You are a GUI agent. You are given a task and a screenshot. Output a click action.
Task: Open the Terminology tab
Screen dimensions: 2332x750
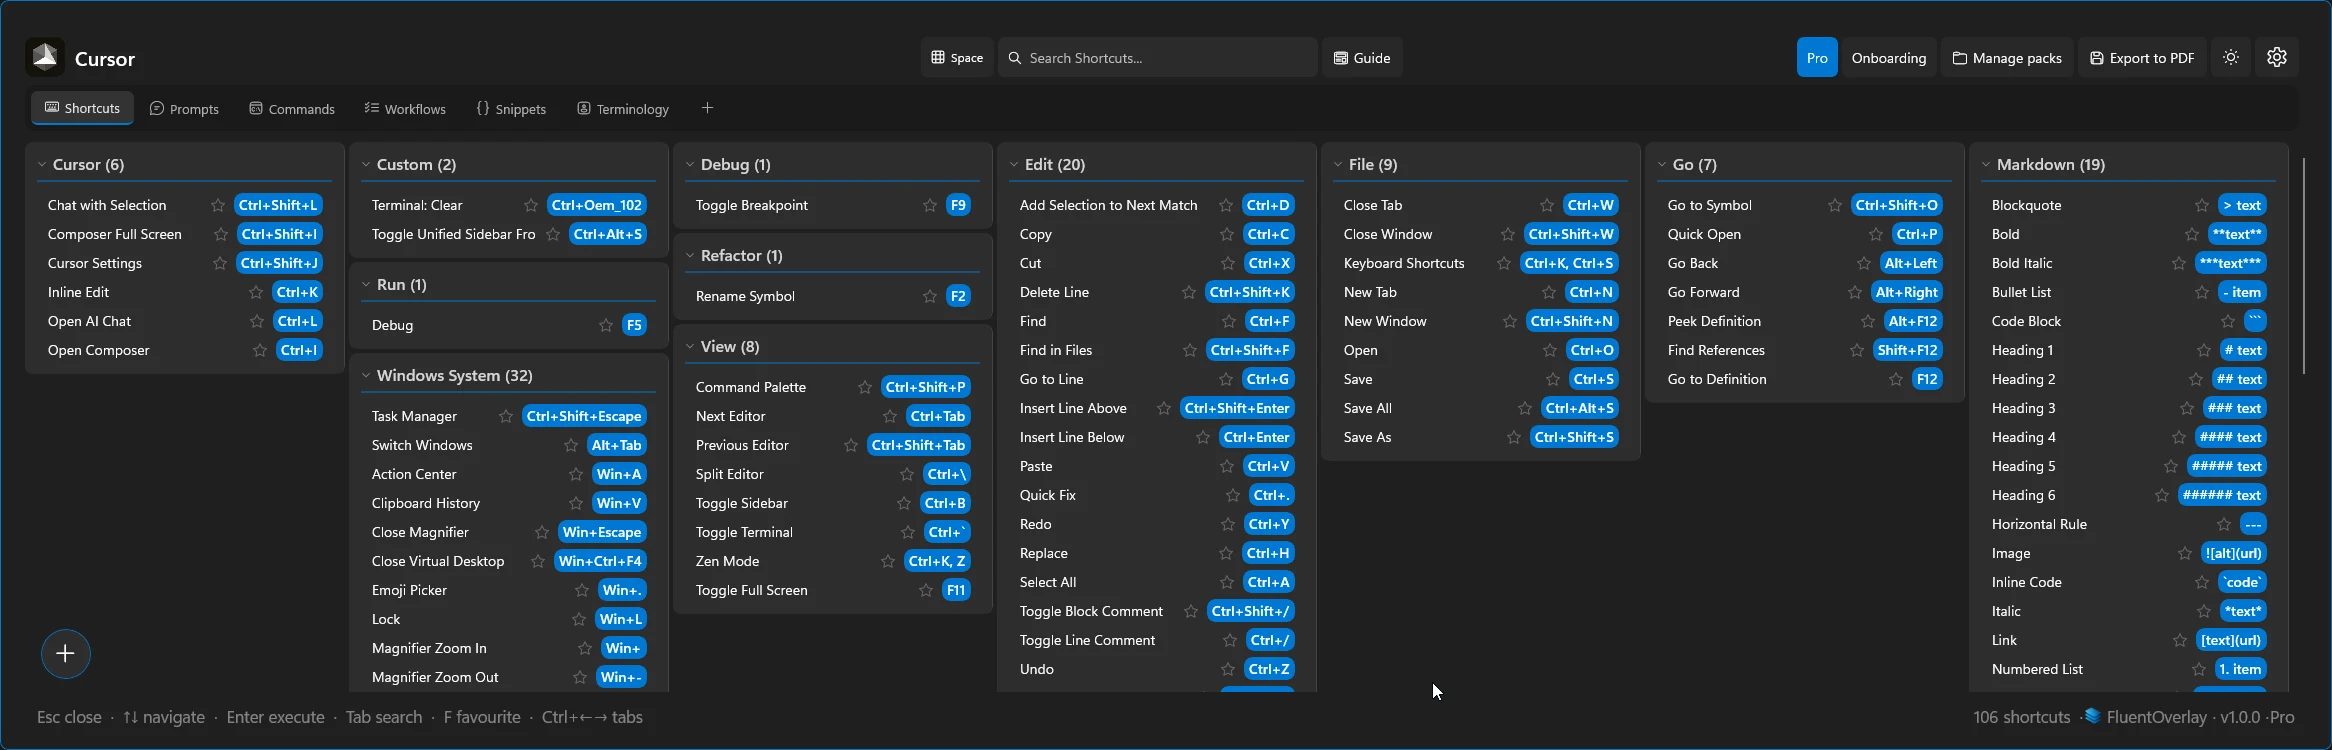[x=623, y=109]
